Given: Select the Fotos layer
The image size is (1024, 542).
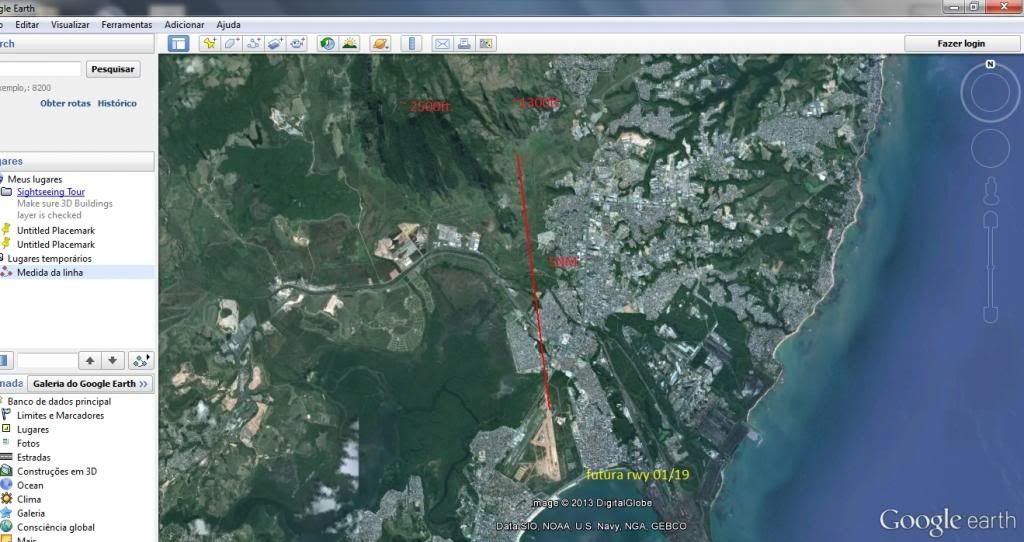Looking at the screenshot, I should pyautogui.click(x=28, y=443).
